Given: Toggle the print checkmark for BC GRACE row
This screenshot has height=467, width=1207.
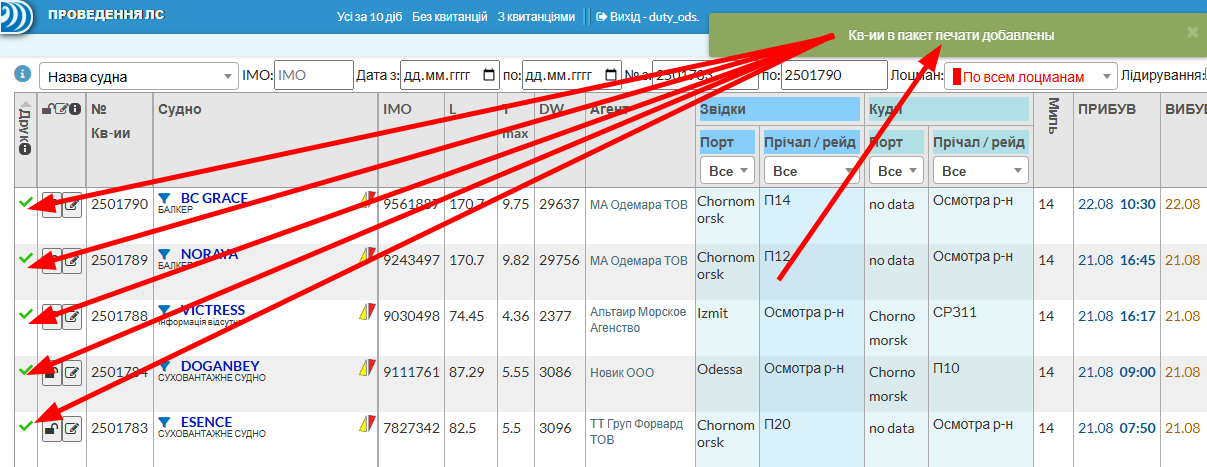Looking at the screenshot, I should click(x=25, y=203).
